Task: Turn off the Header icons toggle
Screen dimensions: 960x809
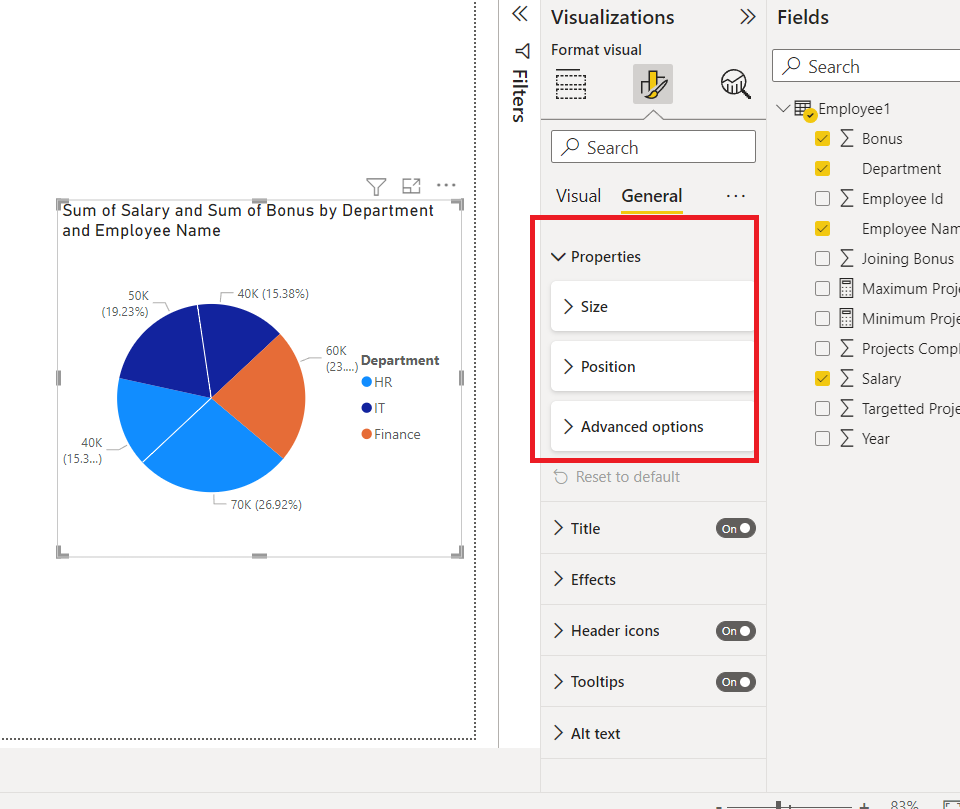Action: (x=735, y=631)
